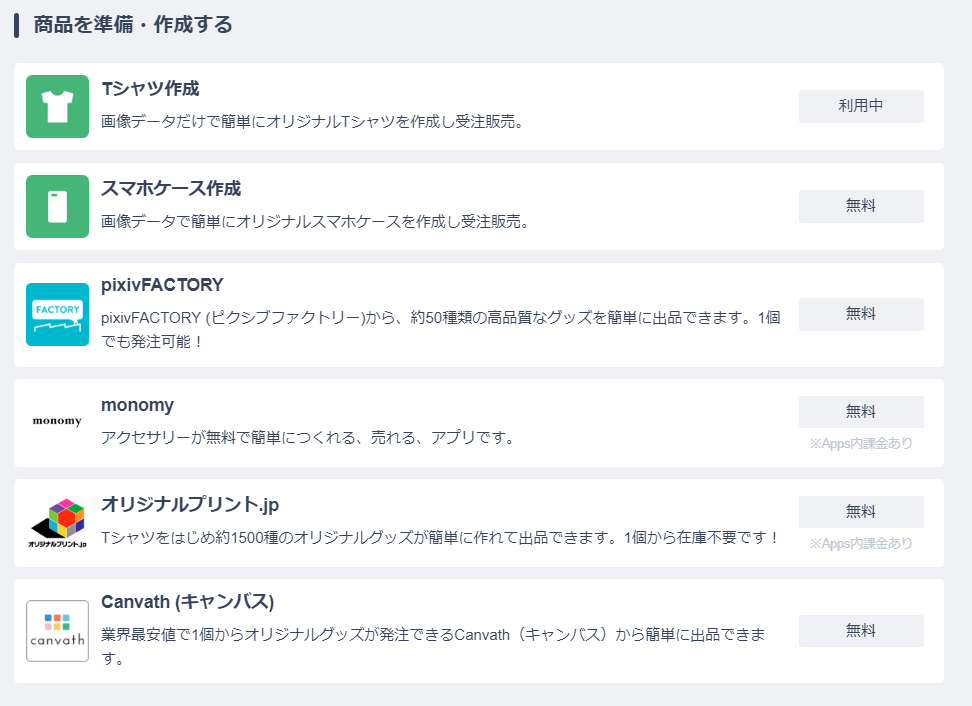Open the Tシャツ作成 title link
The height and width of the screenshot is (706, 972).
tap(150, 89)
